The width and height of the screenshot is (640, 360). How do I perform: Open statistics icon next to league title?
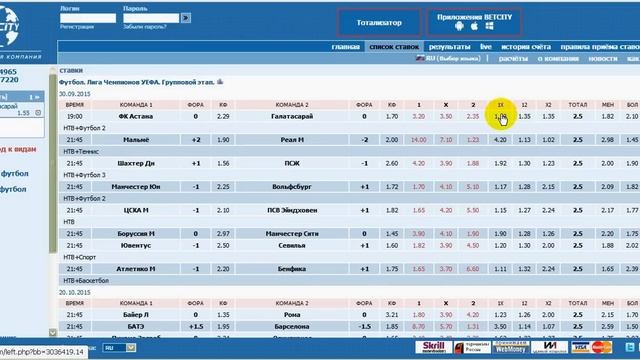220,82
